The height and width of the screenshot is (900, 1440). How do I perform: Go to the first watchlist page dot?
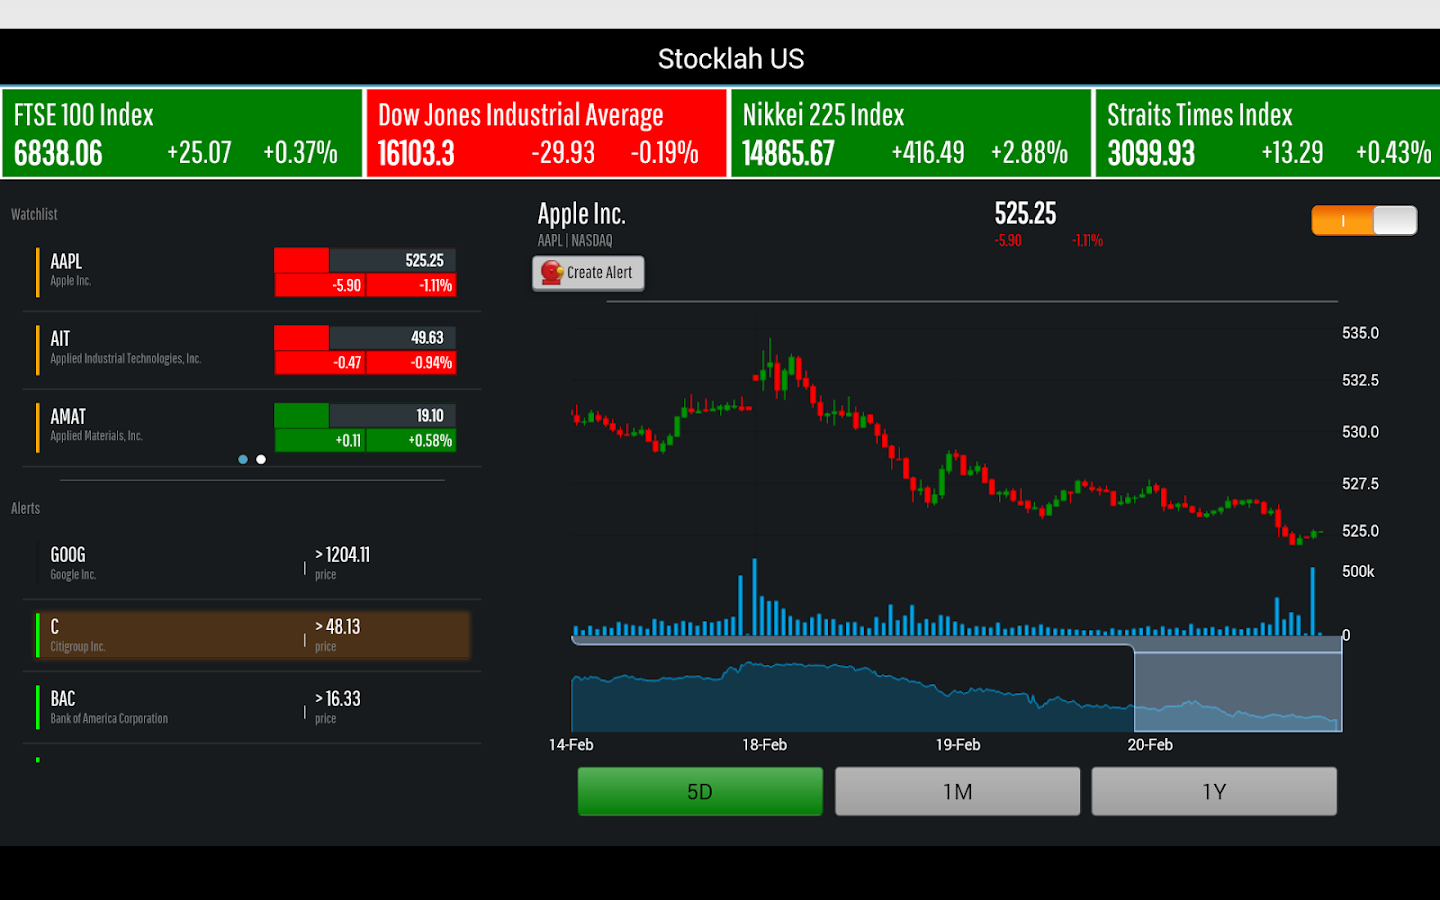(243, 460)
